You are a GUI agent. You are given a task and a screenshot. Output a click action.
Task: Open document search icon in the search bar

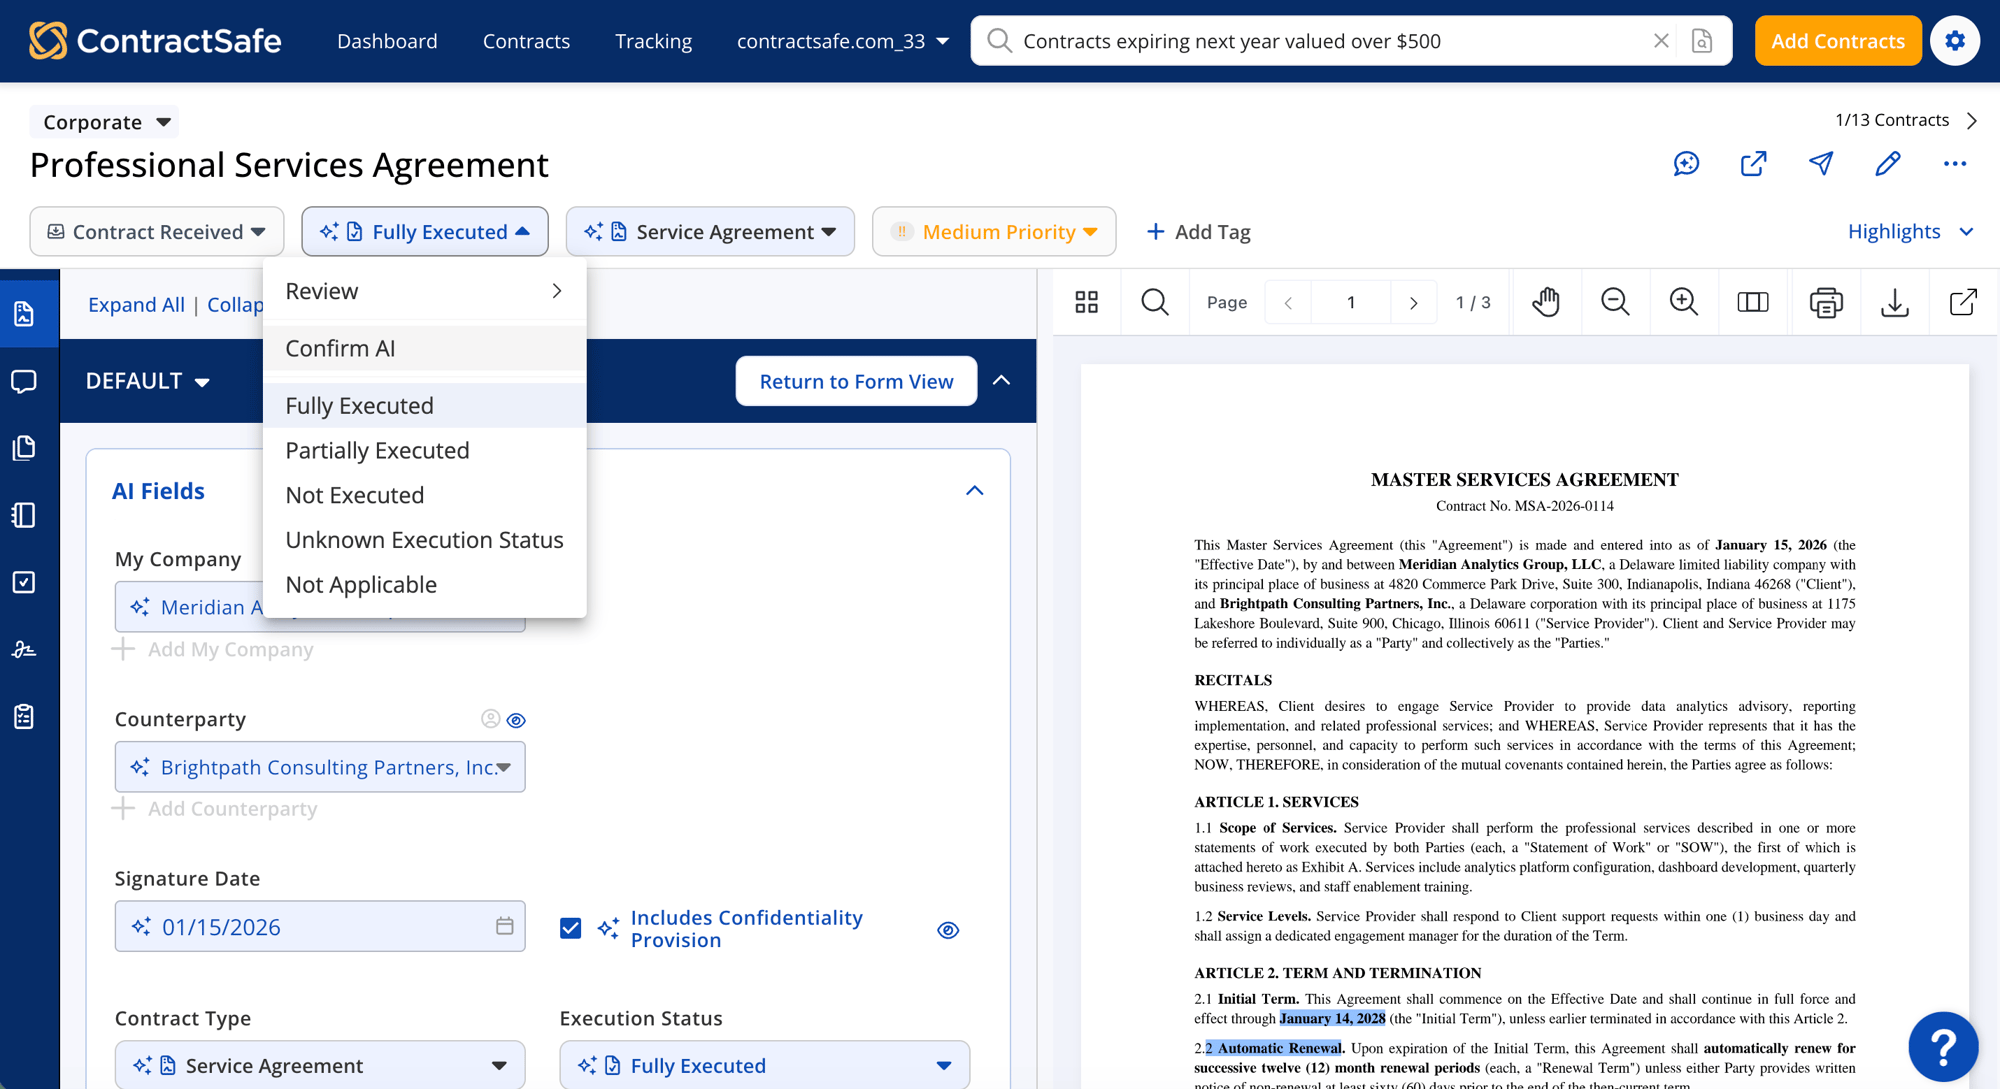(1702, 41)
